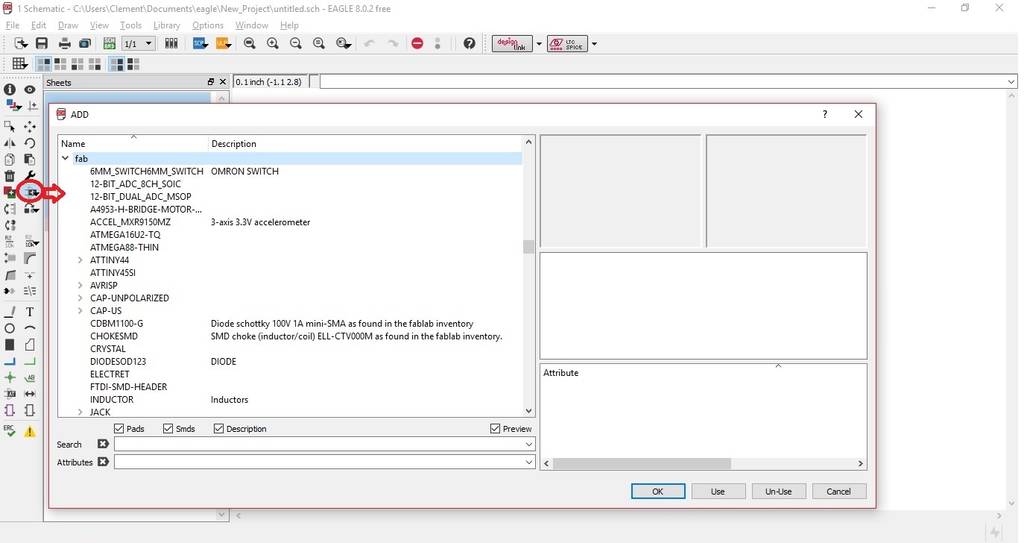Select the Move tool

[30, 126]
